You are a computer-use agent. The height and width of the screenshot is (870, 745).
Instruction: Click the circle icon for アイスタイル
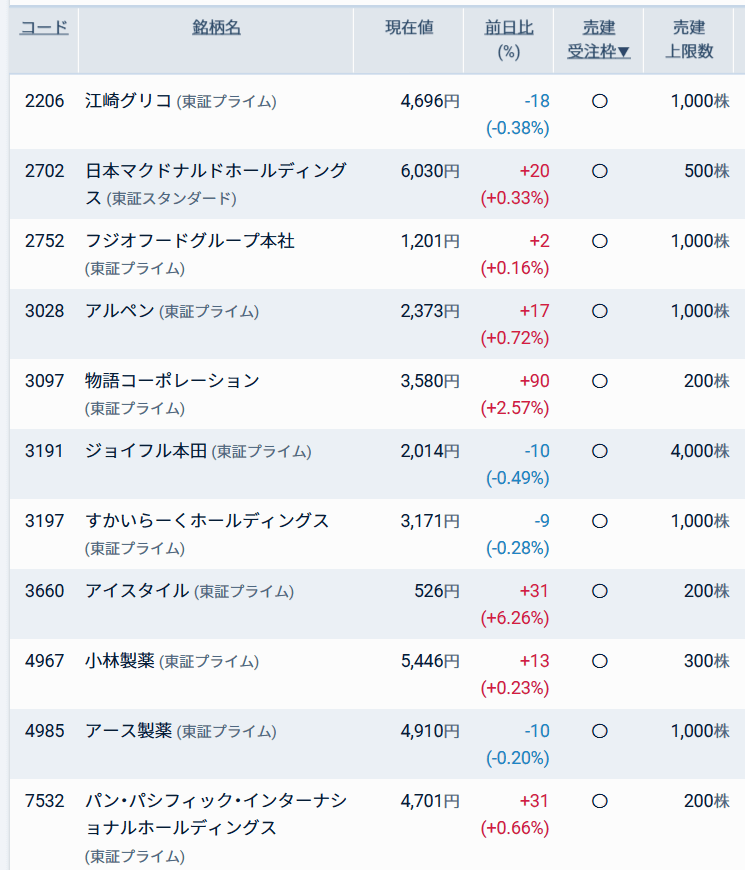[x=600, y=591]
